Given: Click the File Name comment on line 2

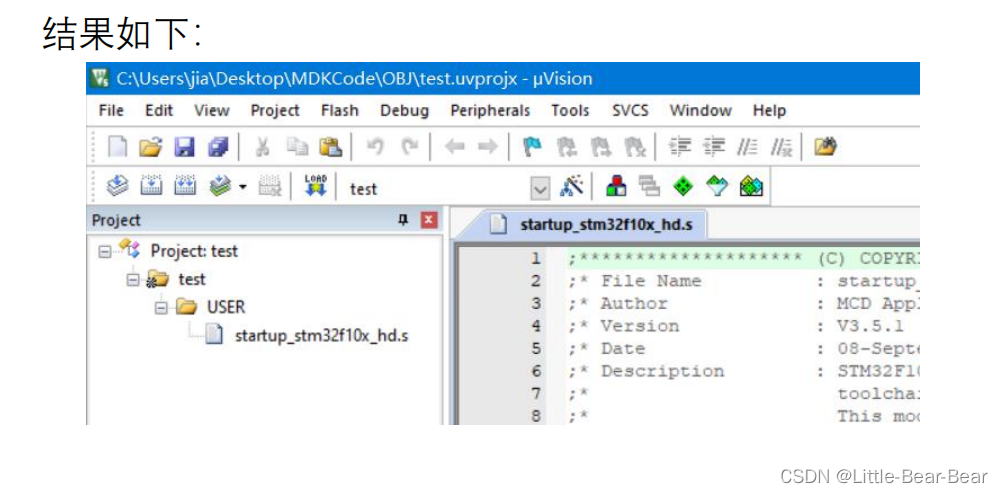Looking at the screenshot, I should pyautogui.click(x=651, y=281).
